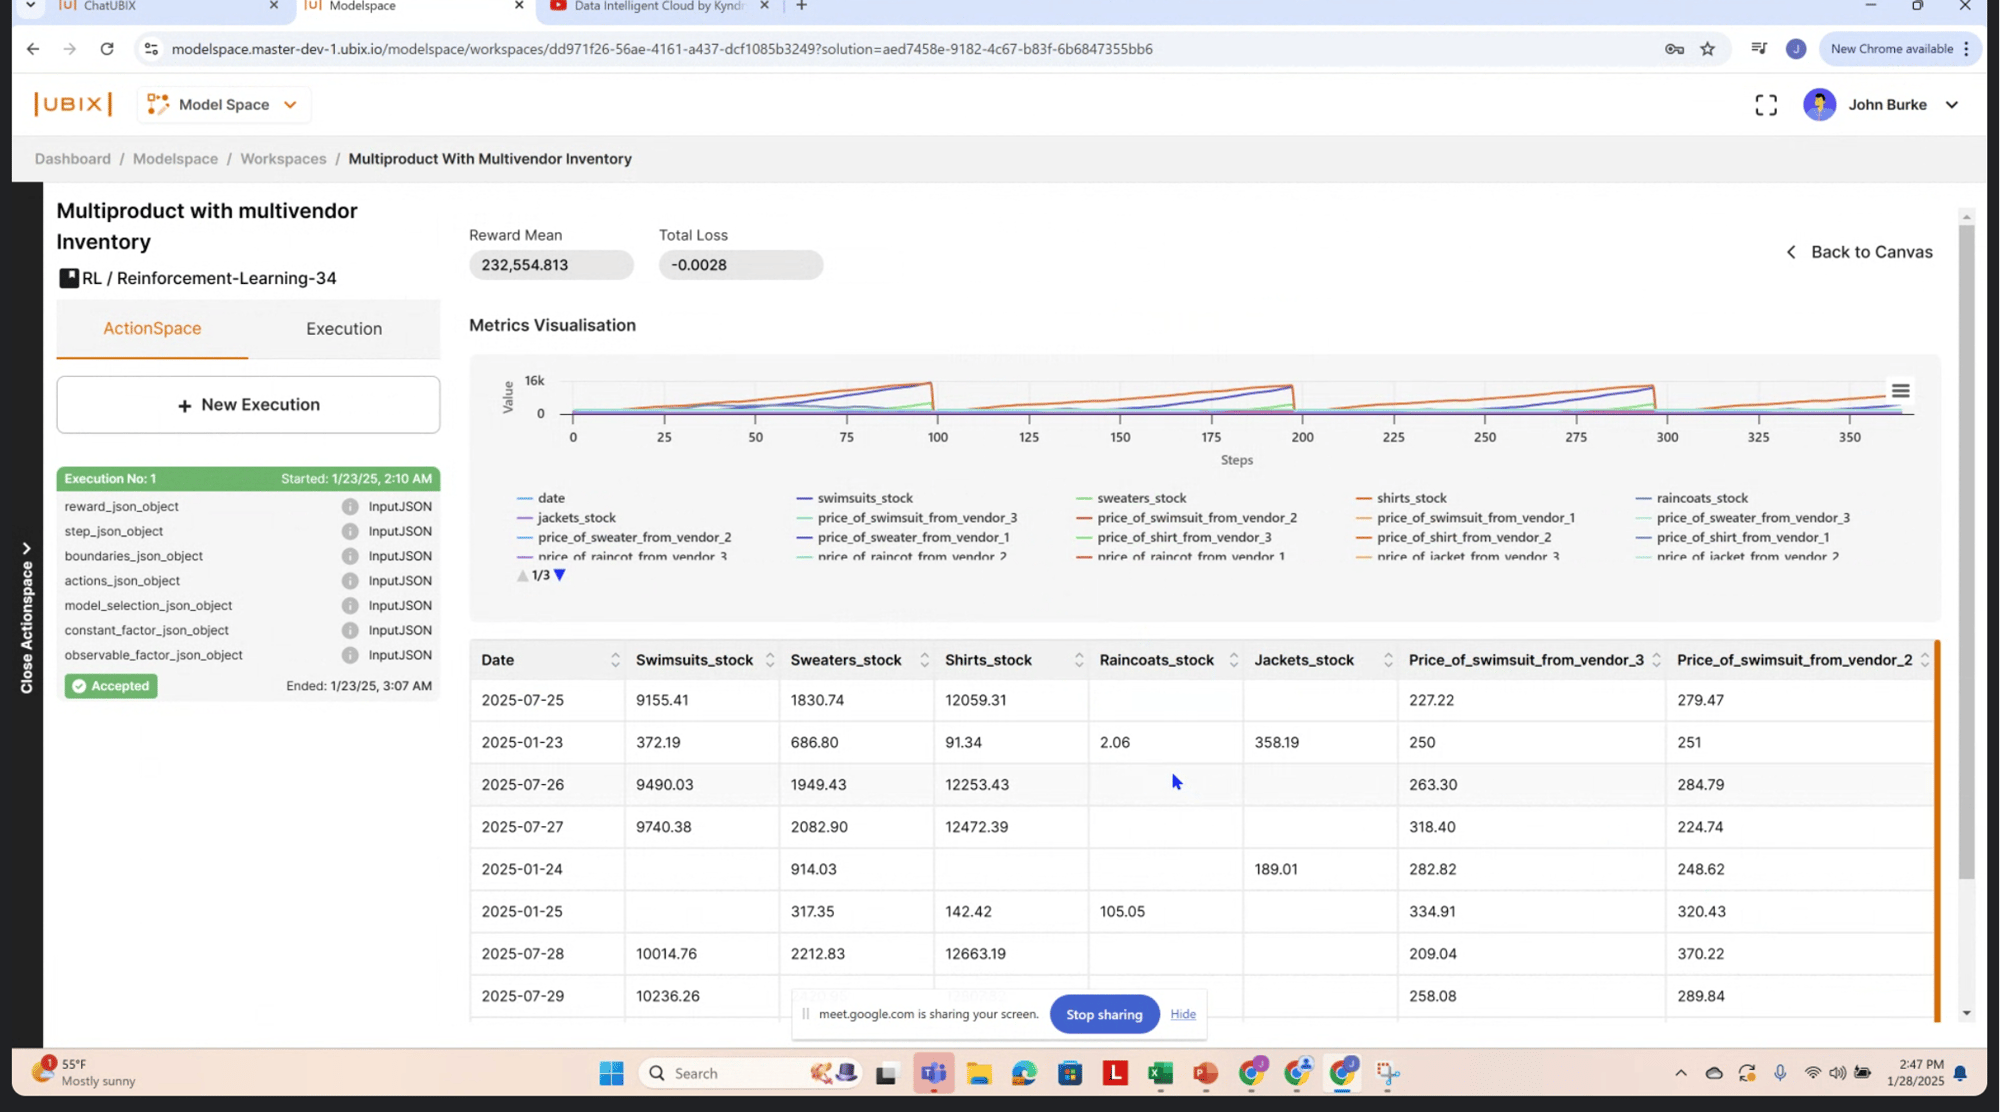The height and width of the screenshot is (1112, 2000).
Task: Toggle date legend series
Action: (541, 498)
